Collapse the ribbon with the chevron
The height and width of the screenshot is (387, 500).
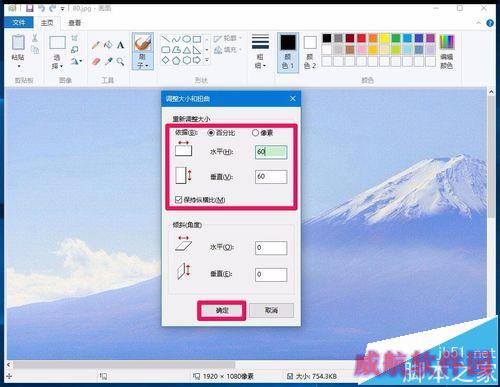pos(479,23)
